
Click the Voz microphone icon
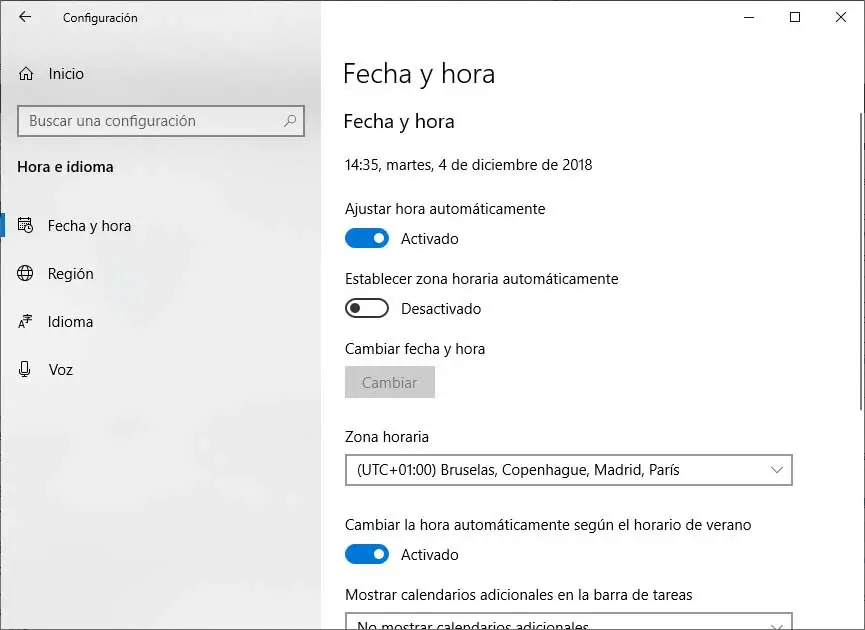(x=26, y=370)
